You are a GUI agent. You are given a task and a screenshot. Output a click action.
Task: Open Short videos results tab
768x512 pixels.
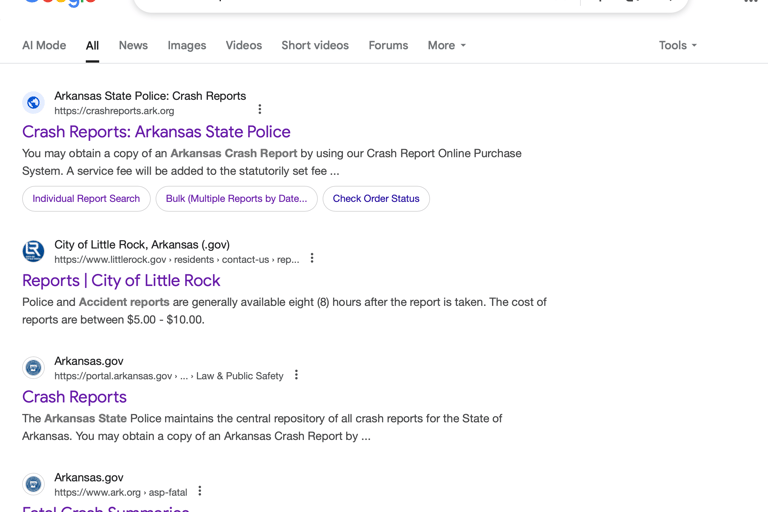coord(315,46)
